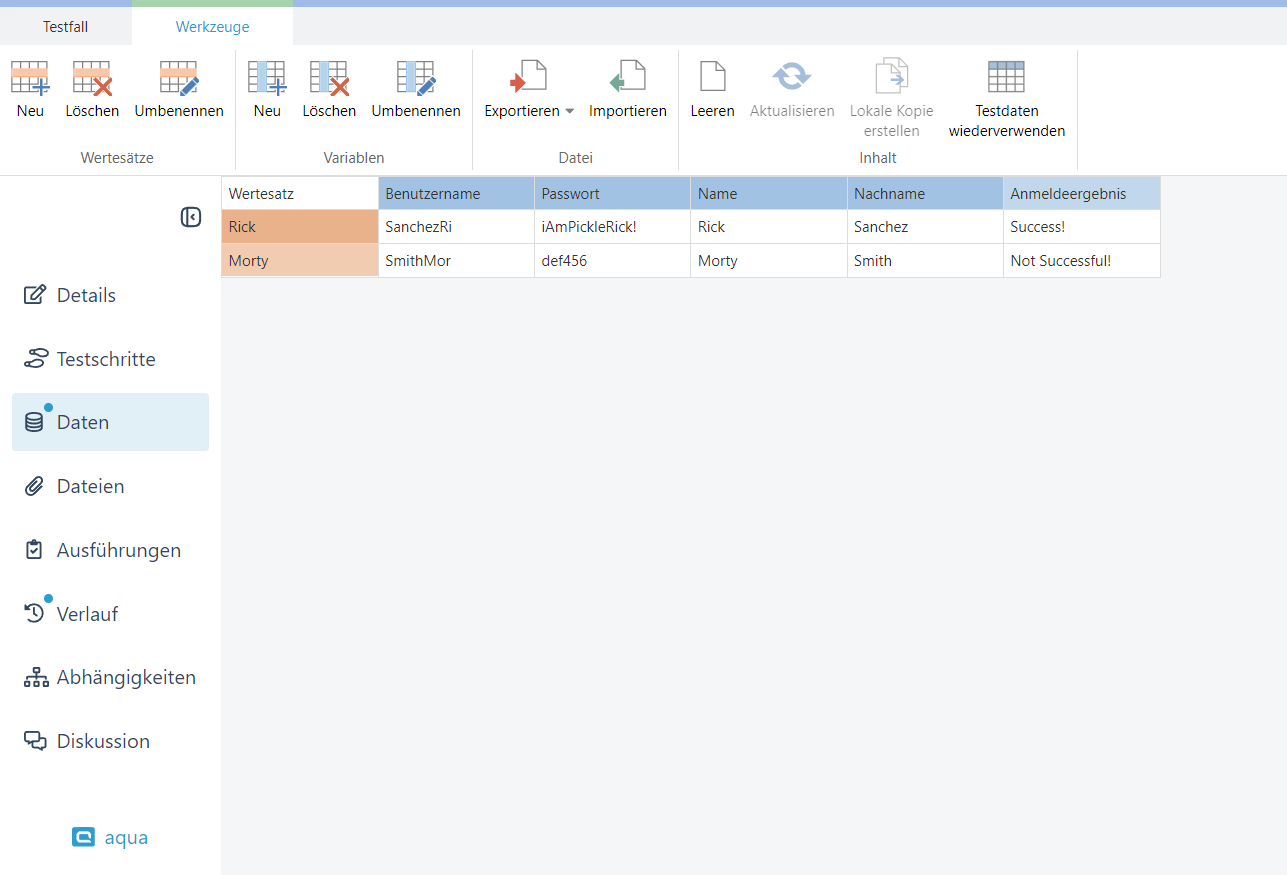Switch to the Testfall tab
Image resolution: width=1287 pixels, height=875 pixels.
coord(65,27)
